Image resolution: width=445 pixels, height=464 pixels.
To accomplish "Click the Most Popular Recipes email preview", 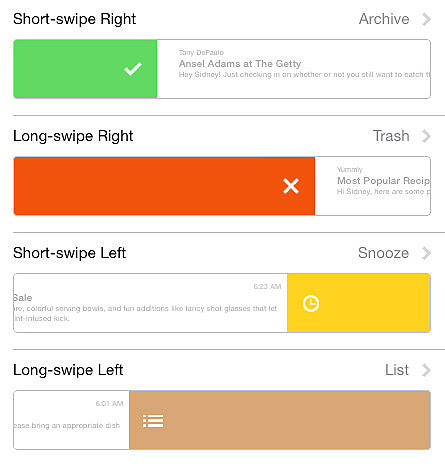I will coord(372,186).
